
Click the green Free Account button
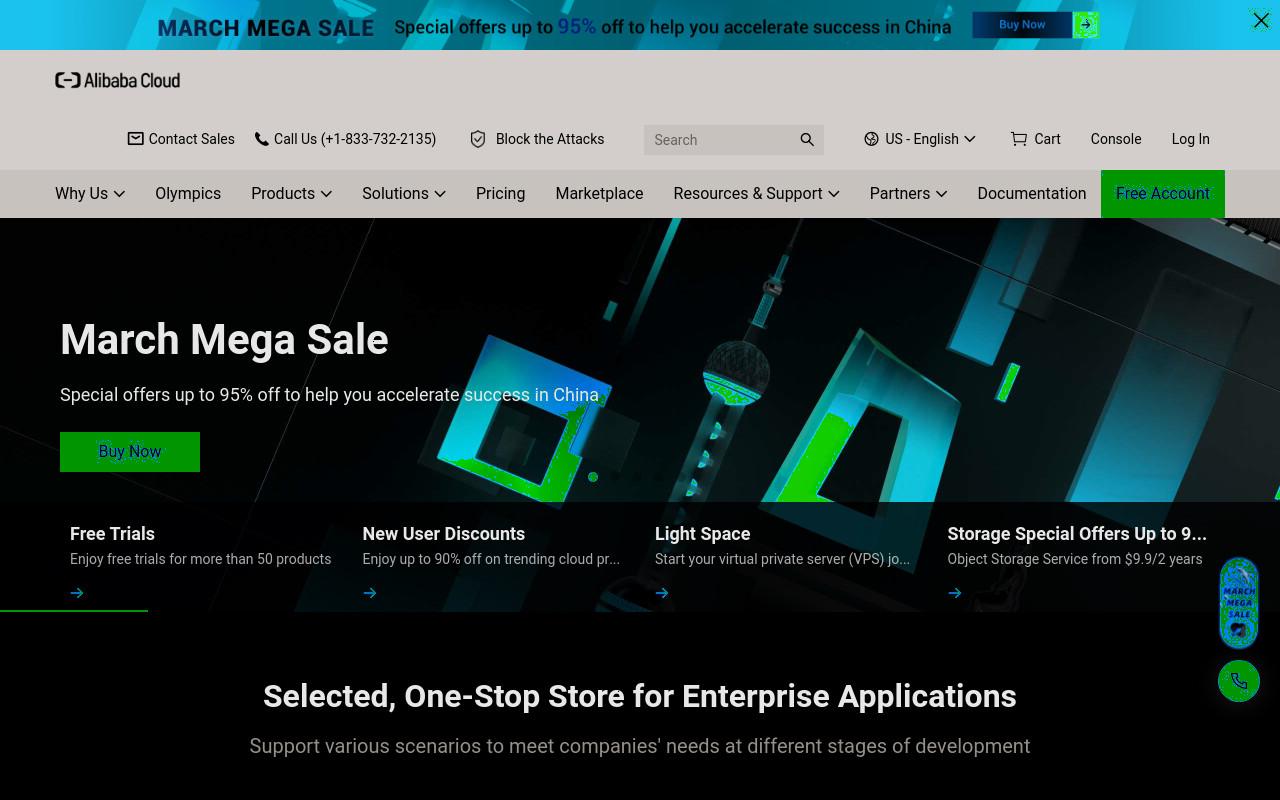point(1163,193)
